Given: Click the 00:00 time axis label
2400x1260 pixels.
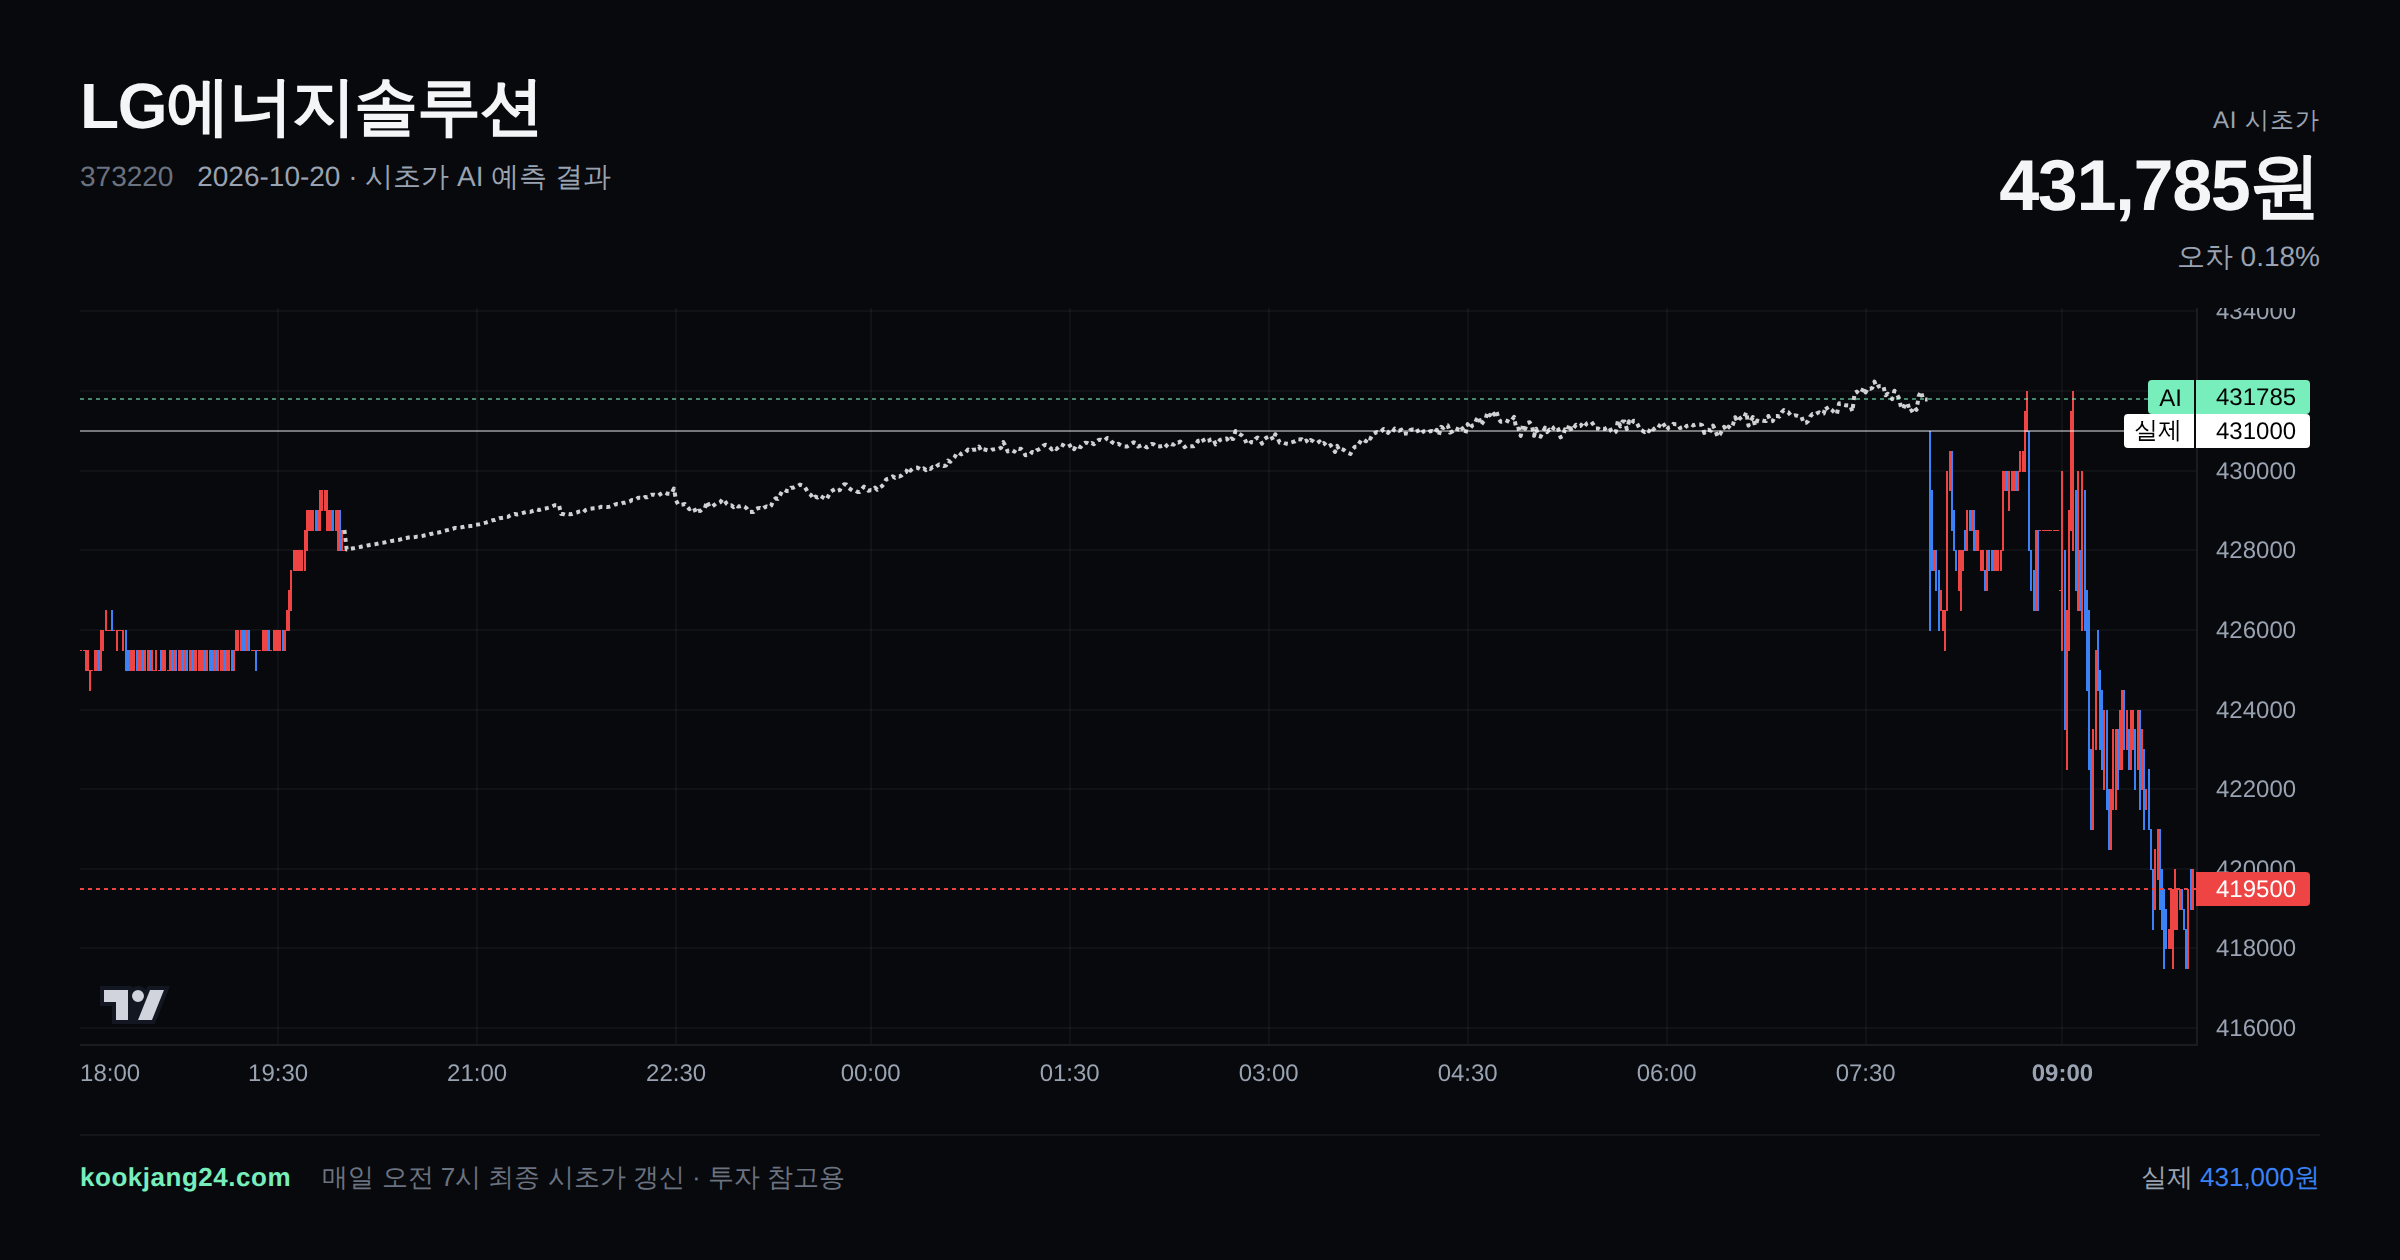Looking at the screenshot, I should tap(870, 1073).
